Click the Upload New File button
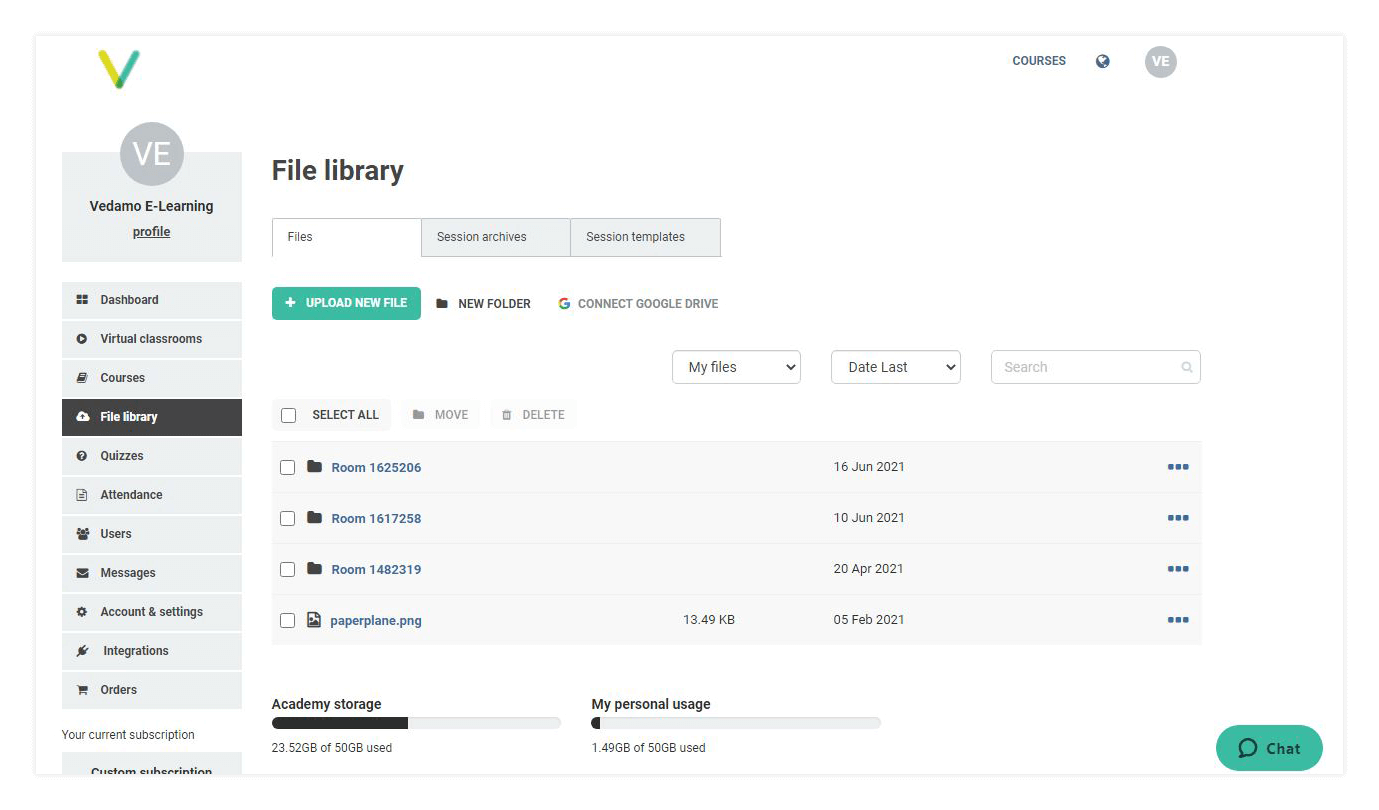This screenshot has width=1379, height=810. click(346, 303)
